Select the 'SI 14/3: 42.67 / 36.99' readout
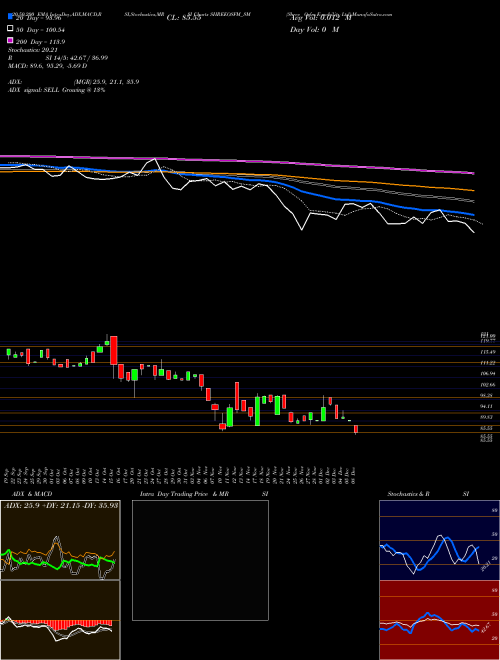The height and width of the screenshot is (660, 500). click(77, 58)
